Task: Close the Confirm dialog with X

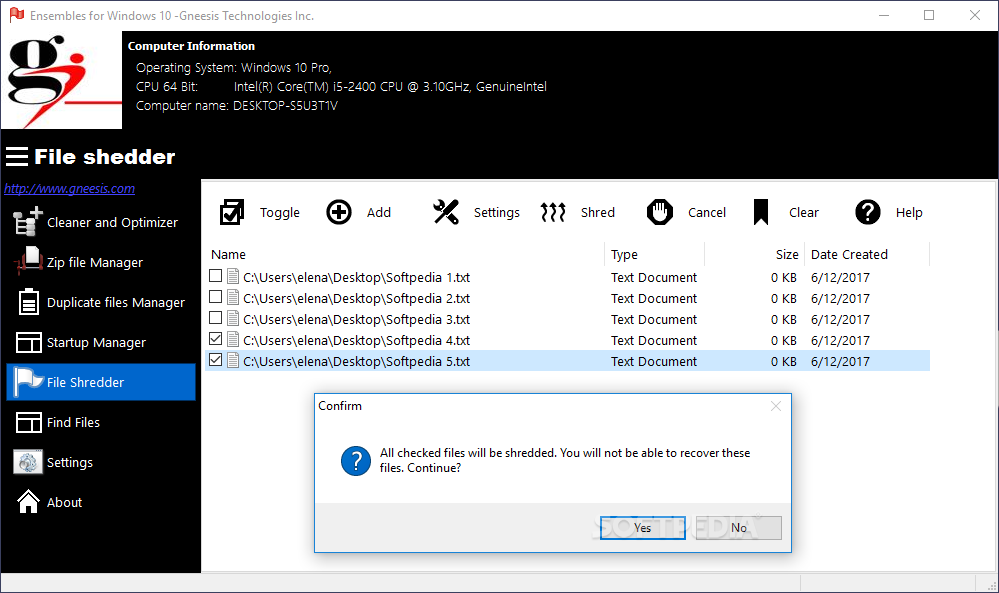Action: coord(775,406)
